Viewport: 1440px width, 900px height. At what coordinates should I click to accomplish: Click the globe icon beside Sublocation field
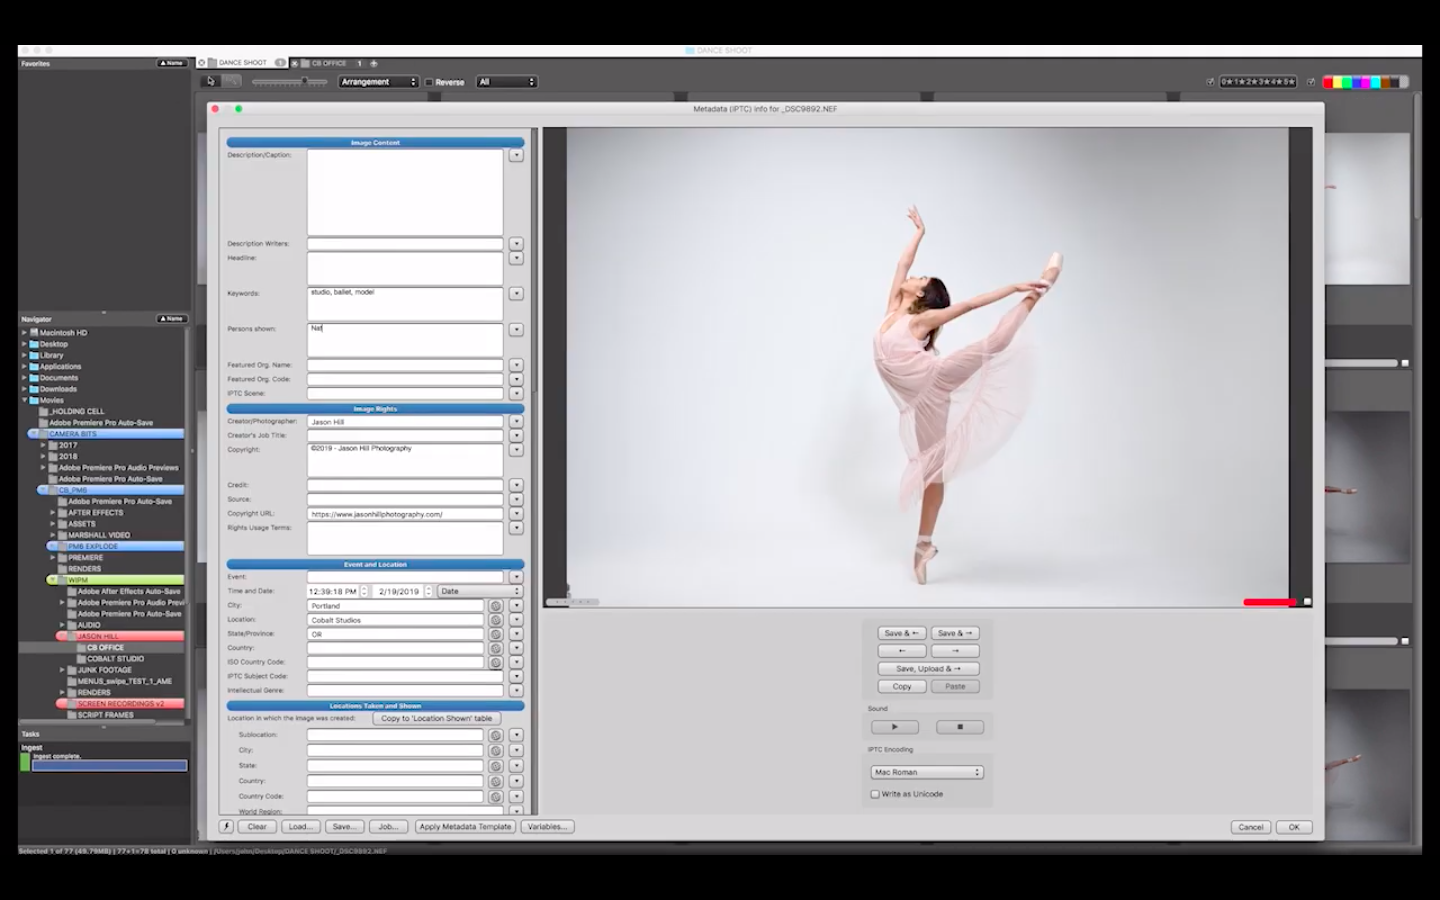pos(495,735)
